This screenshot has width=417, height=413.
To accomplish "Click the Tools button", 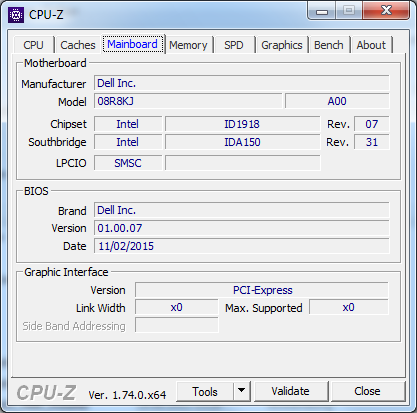I will click(x=205, y=391).
